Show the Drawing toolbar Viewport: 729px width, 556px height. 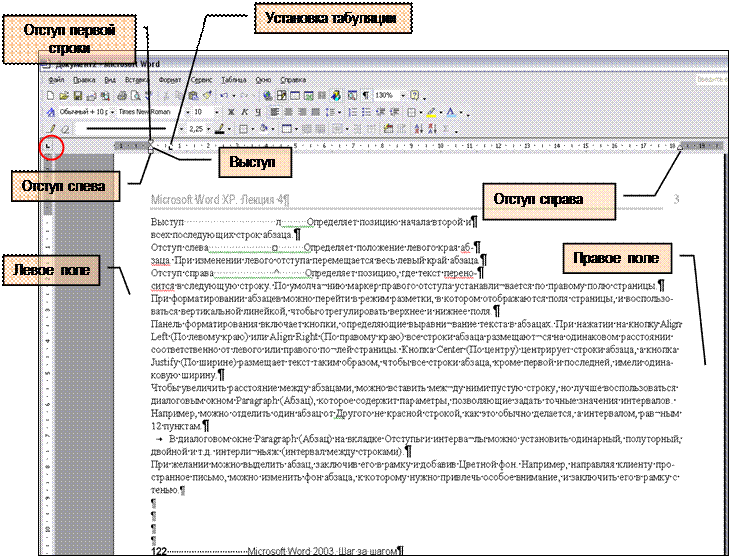[336, 96]
